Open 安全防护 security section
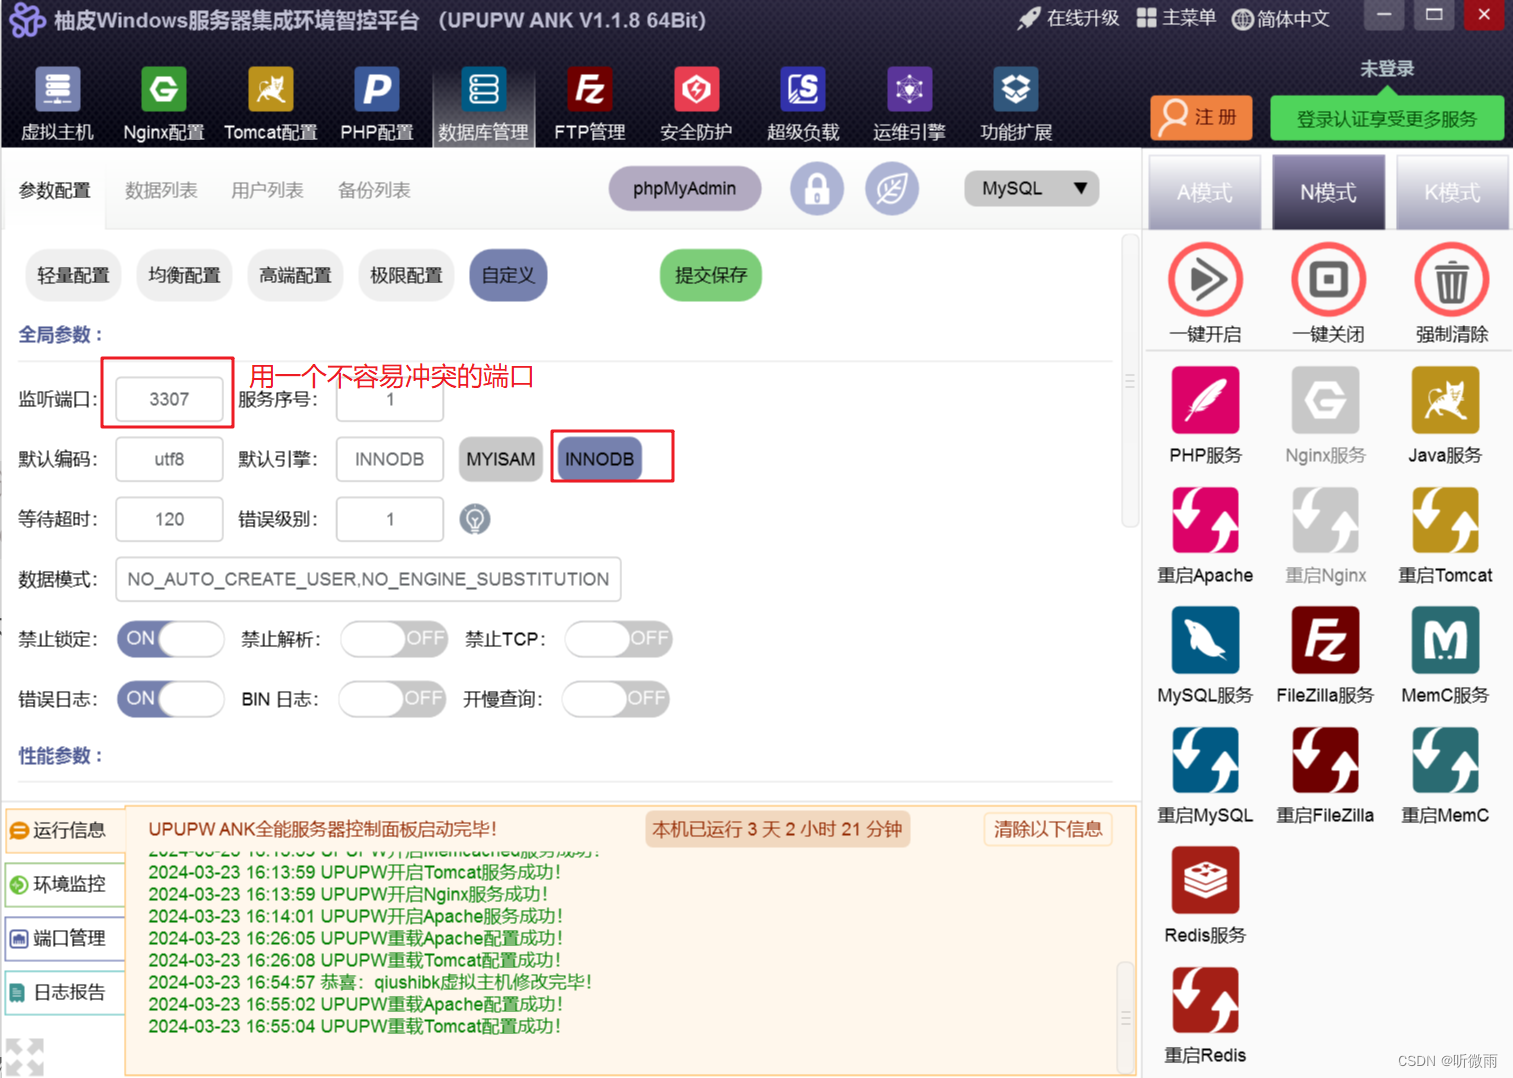Screen dimensions: 1513x1078 point(696,104)
